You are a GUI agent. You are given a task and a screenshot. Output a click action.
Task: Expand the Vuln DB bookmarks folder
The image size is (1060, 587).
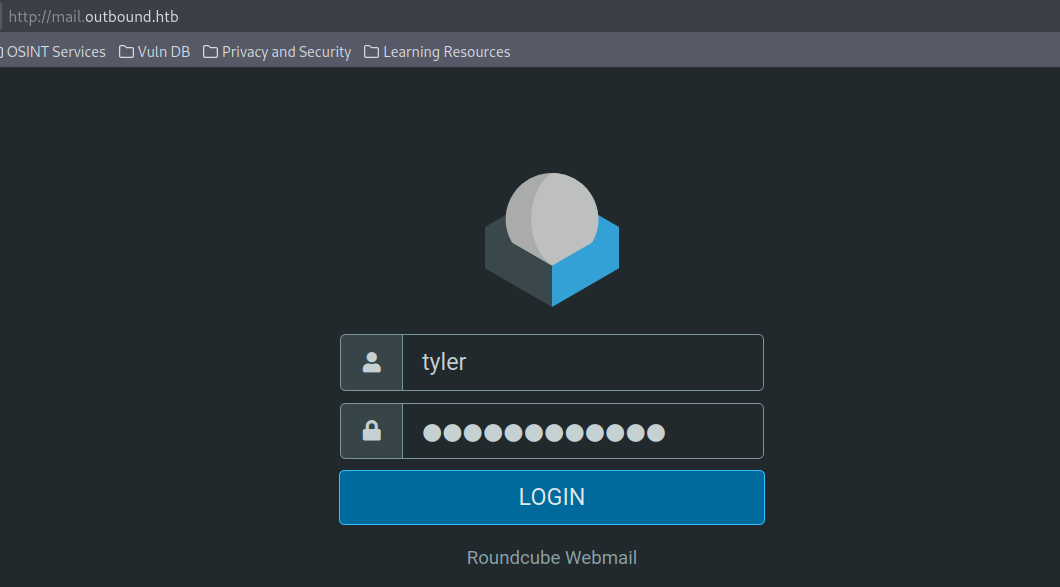point(164,52)
